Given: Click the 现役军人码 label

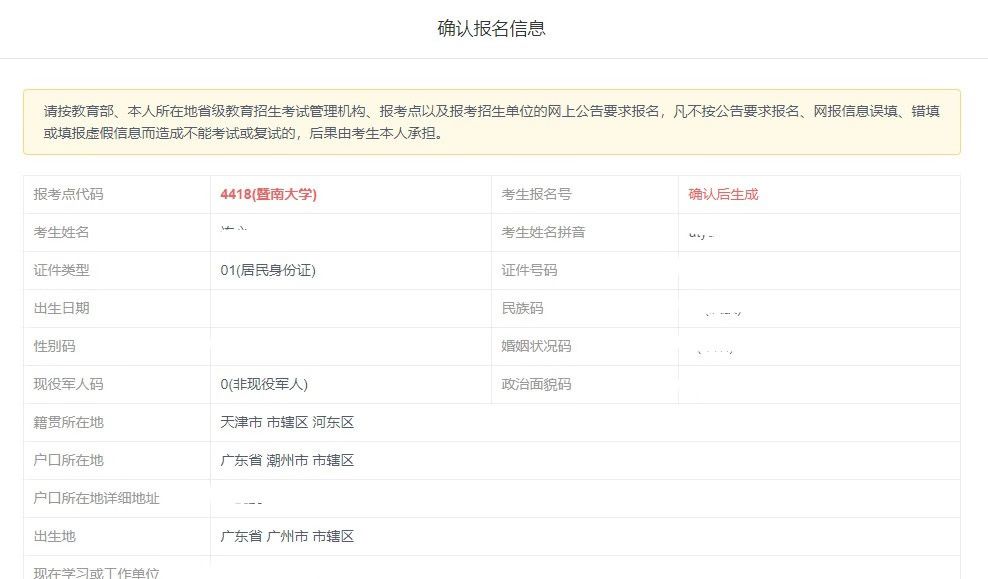Looking at the screenshot, I should click(x=68, y=384).
